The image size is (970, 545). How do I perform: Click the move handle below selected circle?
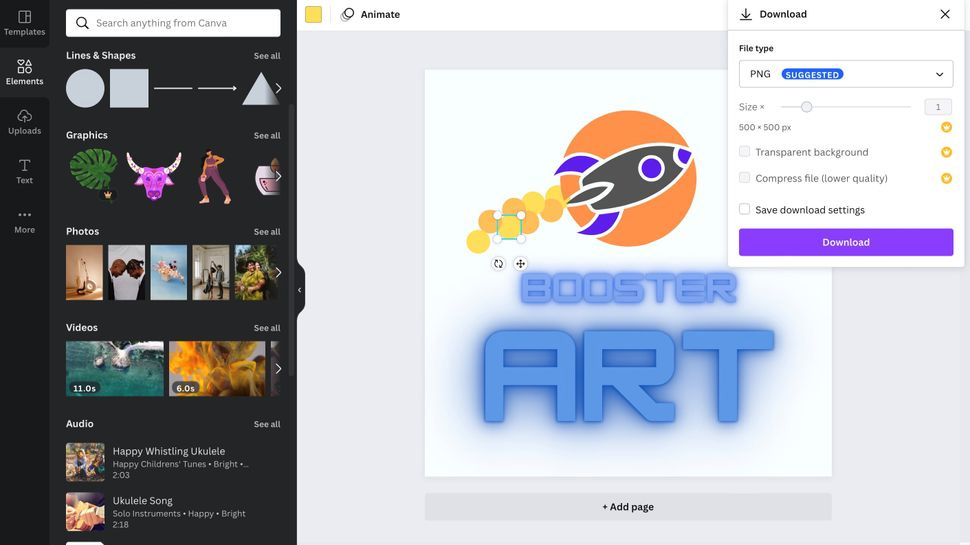point(520,264)
